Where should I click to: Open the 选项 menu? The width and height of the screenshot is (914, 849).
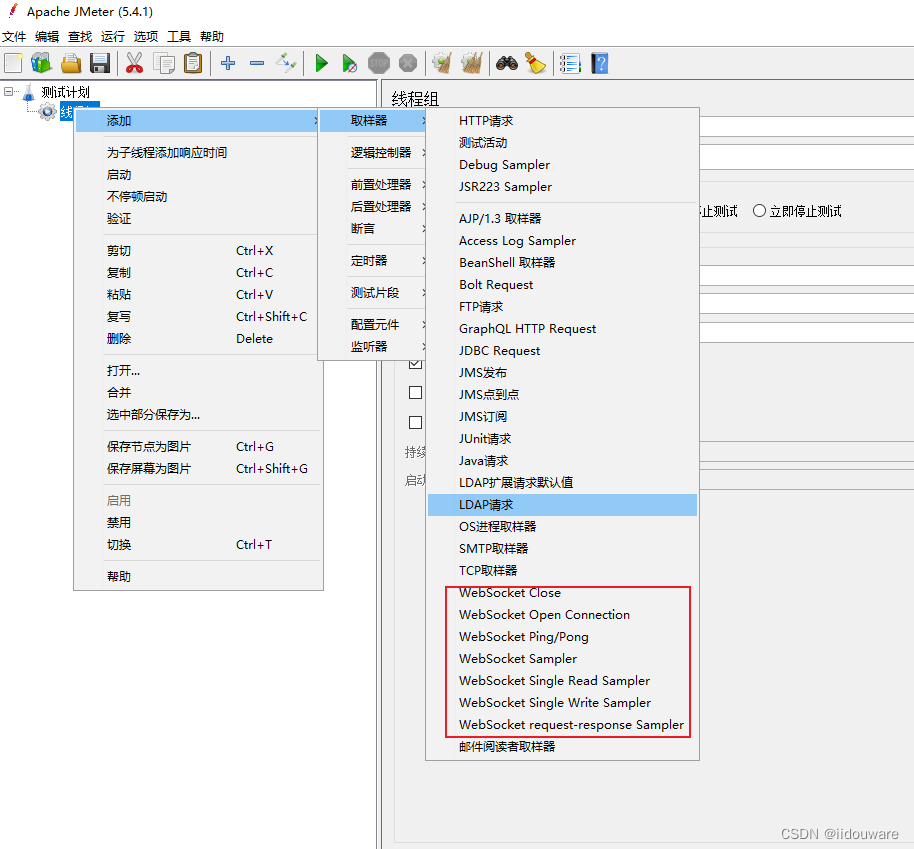(146, 37)
